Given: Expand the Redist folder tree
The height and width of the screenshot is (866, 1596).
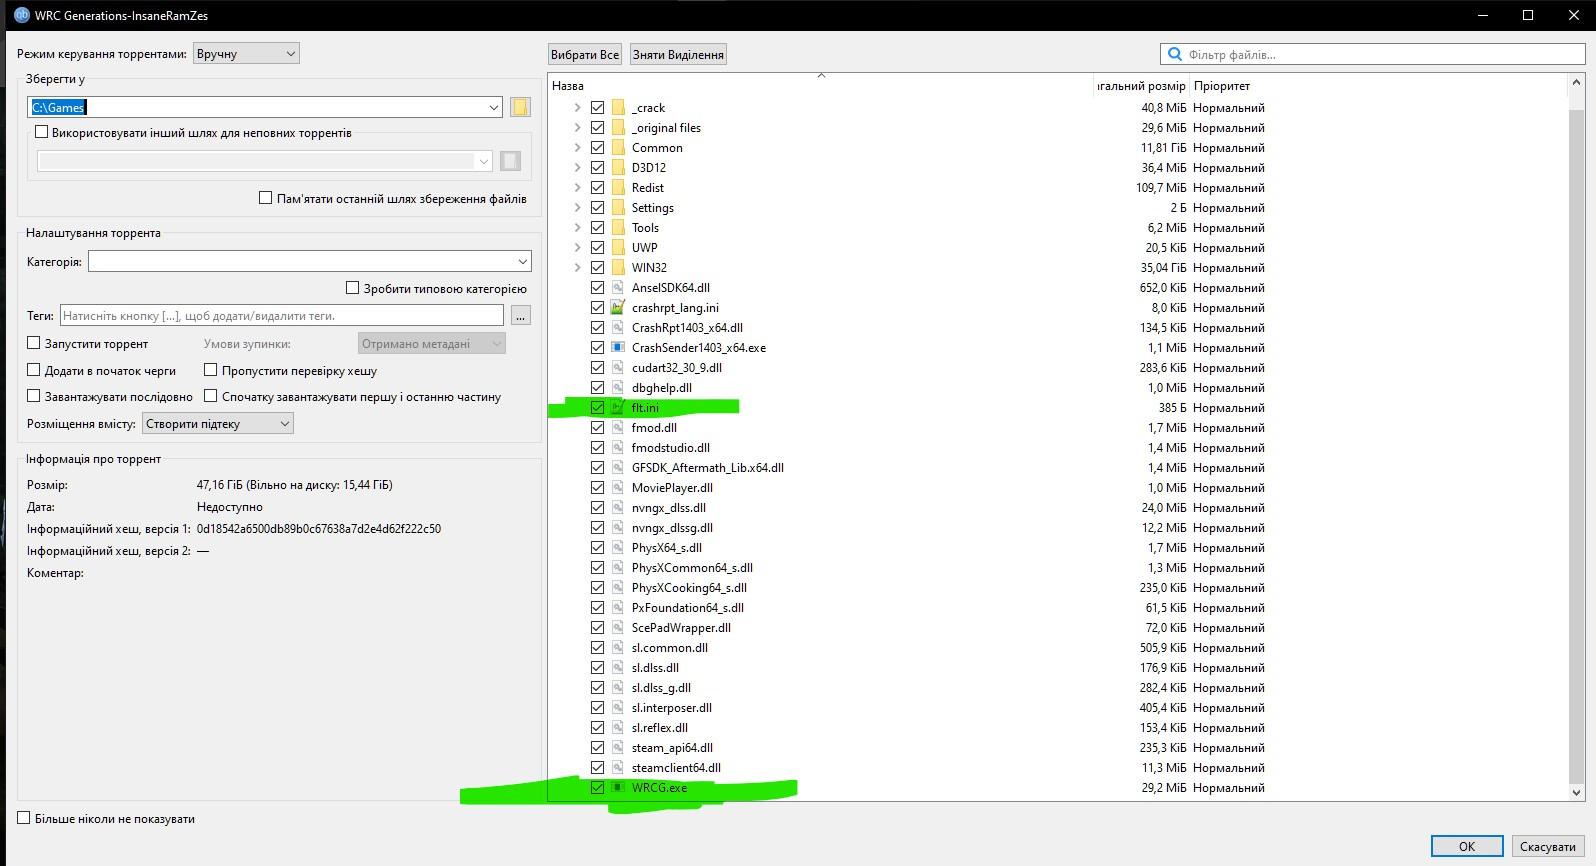Looking at the screenshot, I should (x=577, y=188).
